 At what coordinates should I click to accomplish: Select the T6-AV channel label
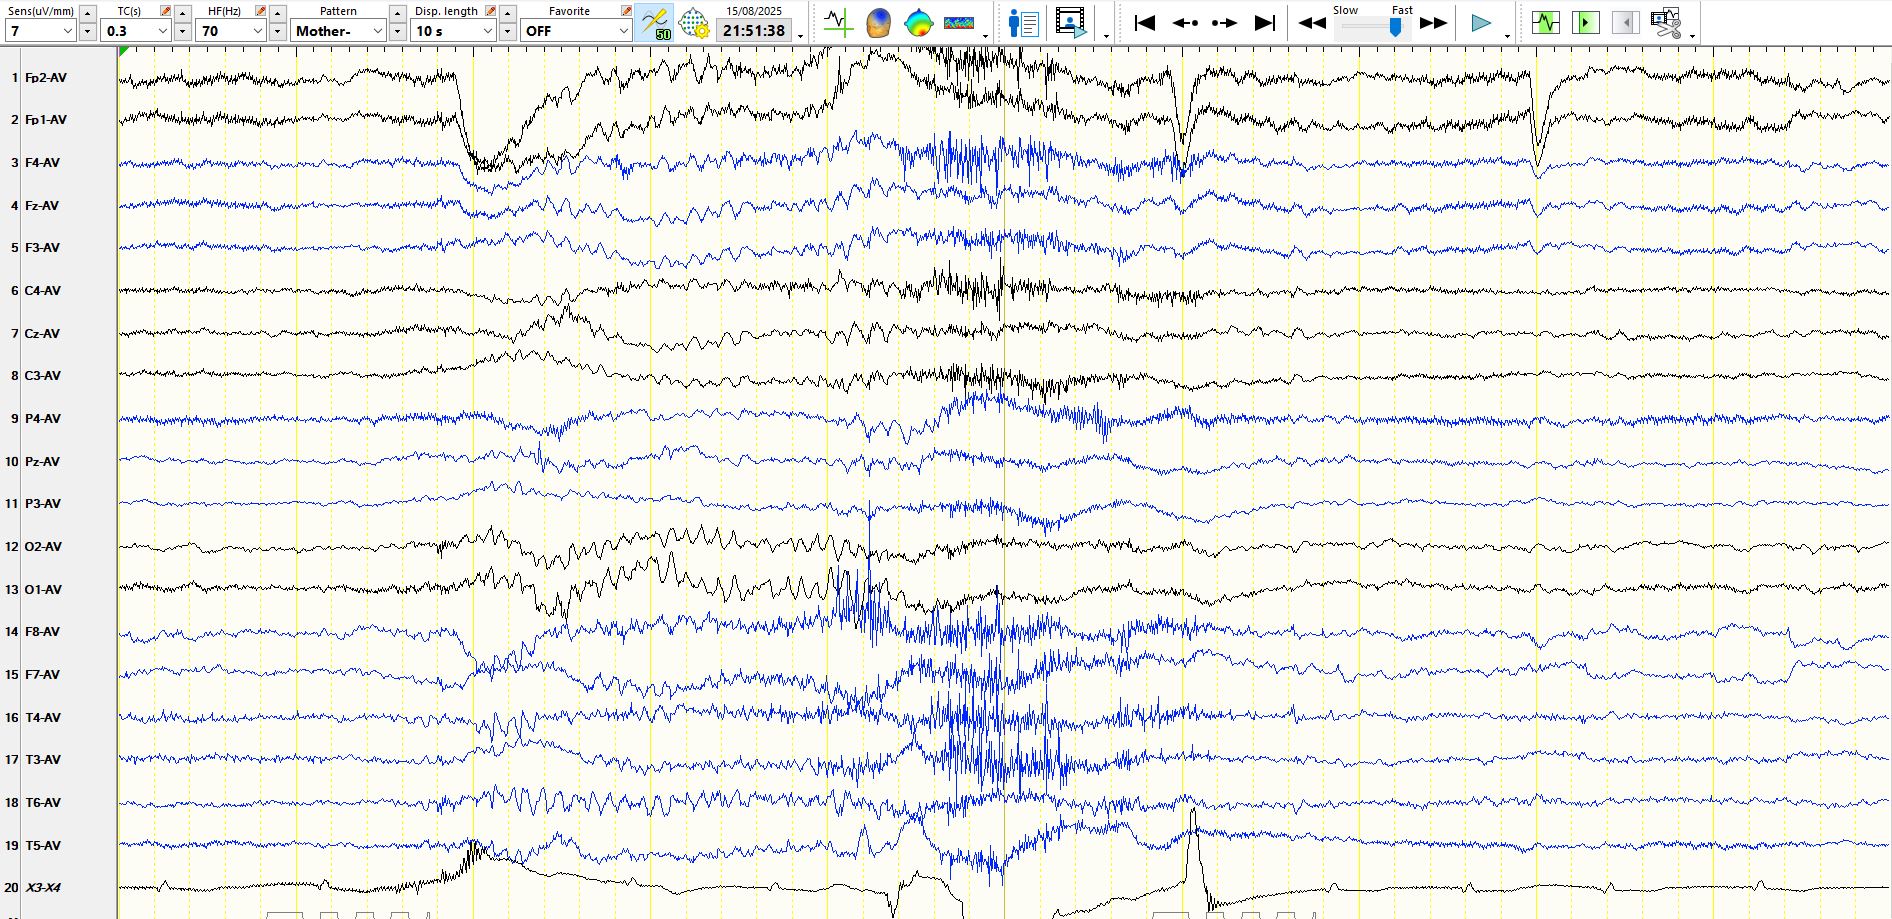point(42,802)
